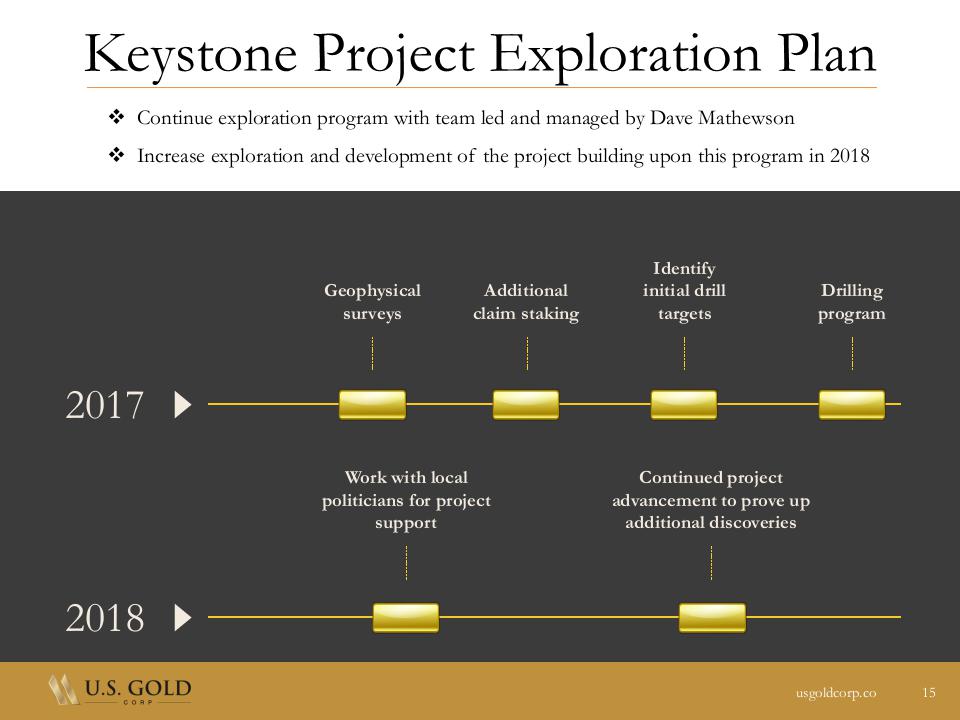Screen dimensions: 960x720
Task: Select the gold marker under Geophysical surveys
Action: click(372, 405)
